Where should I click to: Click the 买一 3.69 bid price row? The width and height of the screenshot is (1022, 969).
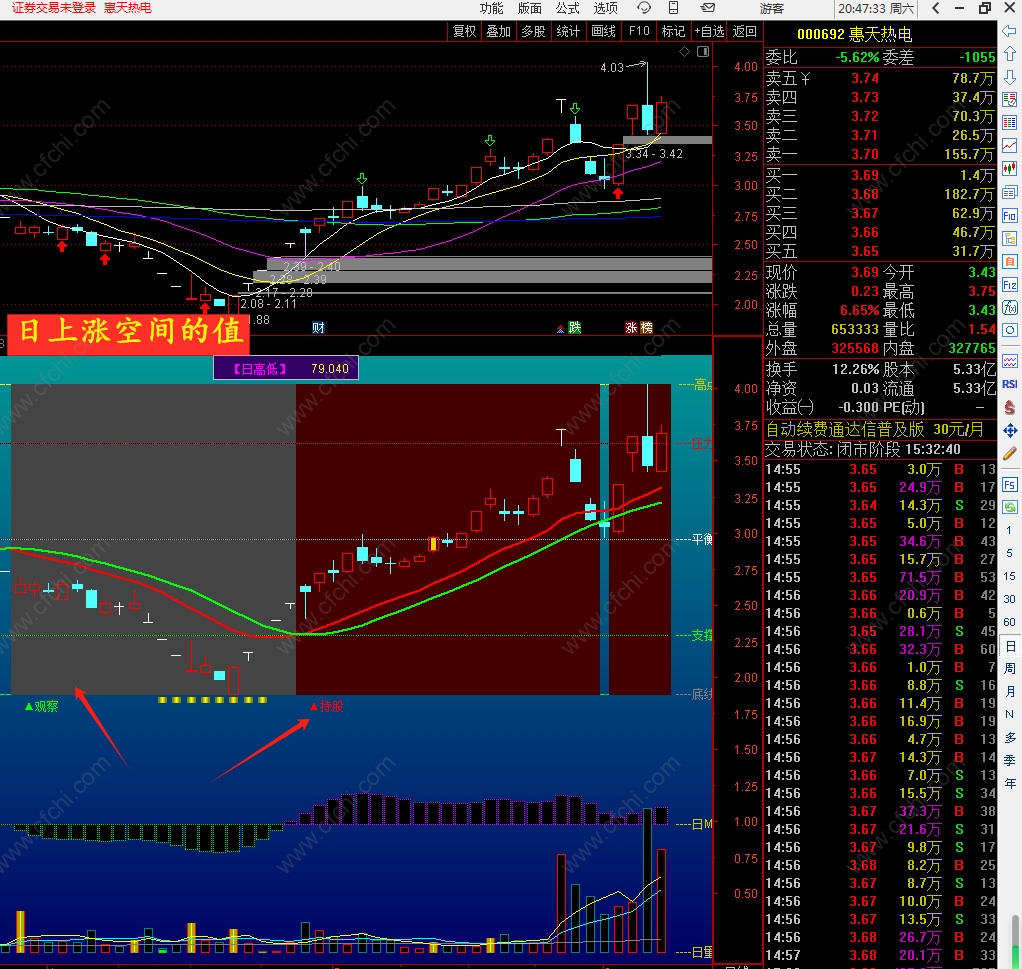[x=879, y=175]
